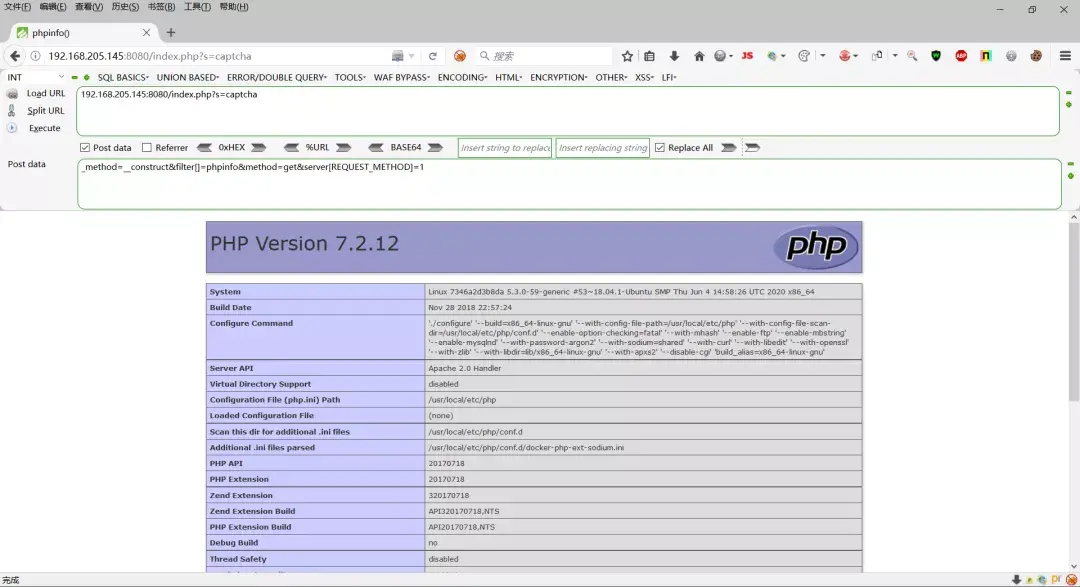The width and height of the screenshot is (1080, 587).
Task: Expand the WAF BYPASS menu
Action: (402, 77)
